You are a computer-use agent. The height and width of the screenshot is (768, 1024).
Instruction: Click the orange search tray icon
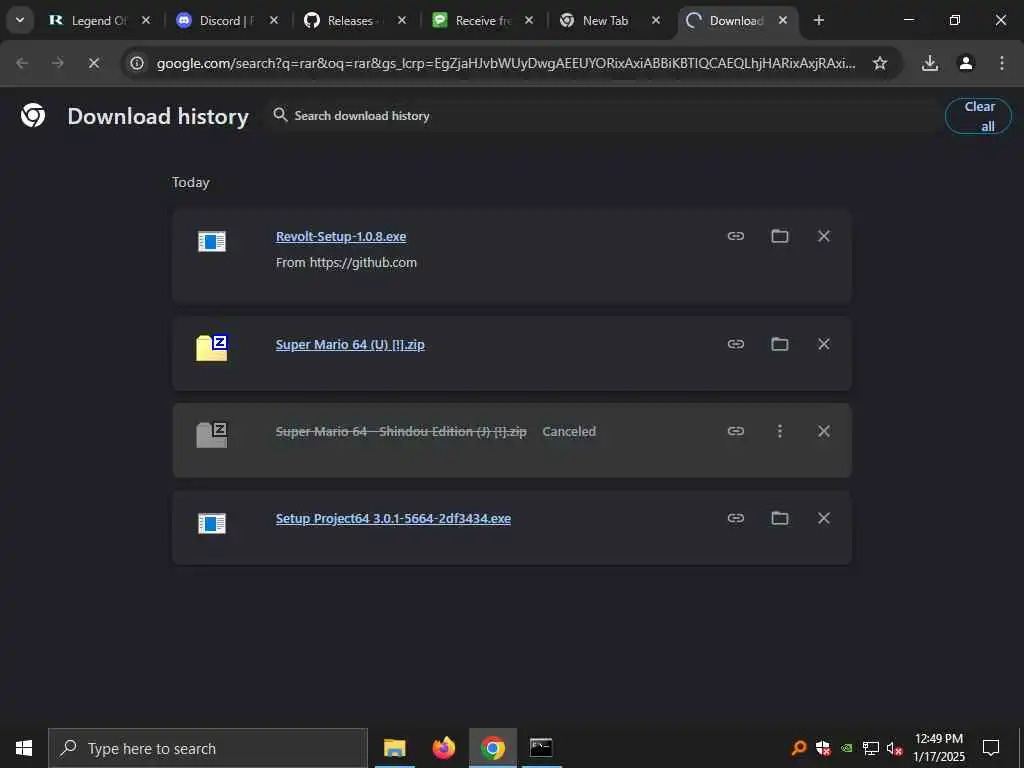click(x=799, y=748)
